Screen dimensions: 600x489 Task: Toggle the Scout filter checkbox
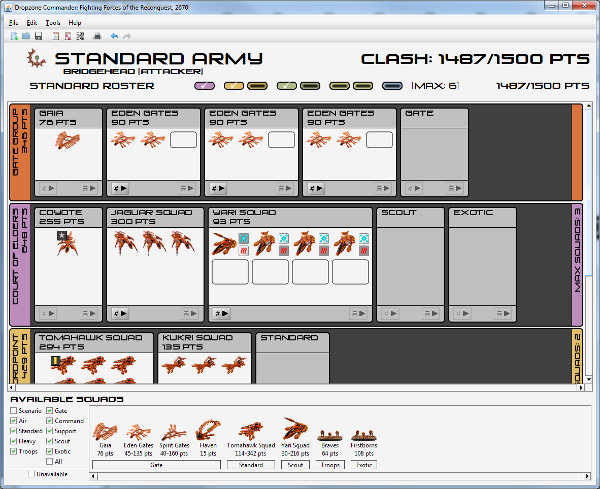pos(50,441)
